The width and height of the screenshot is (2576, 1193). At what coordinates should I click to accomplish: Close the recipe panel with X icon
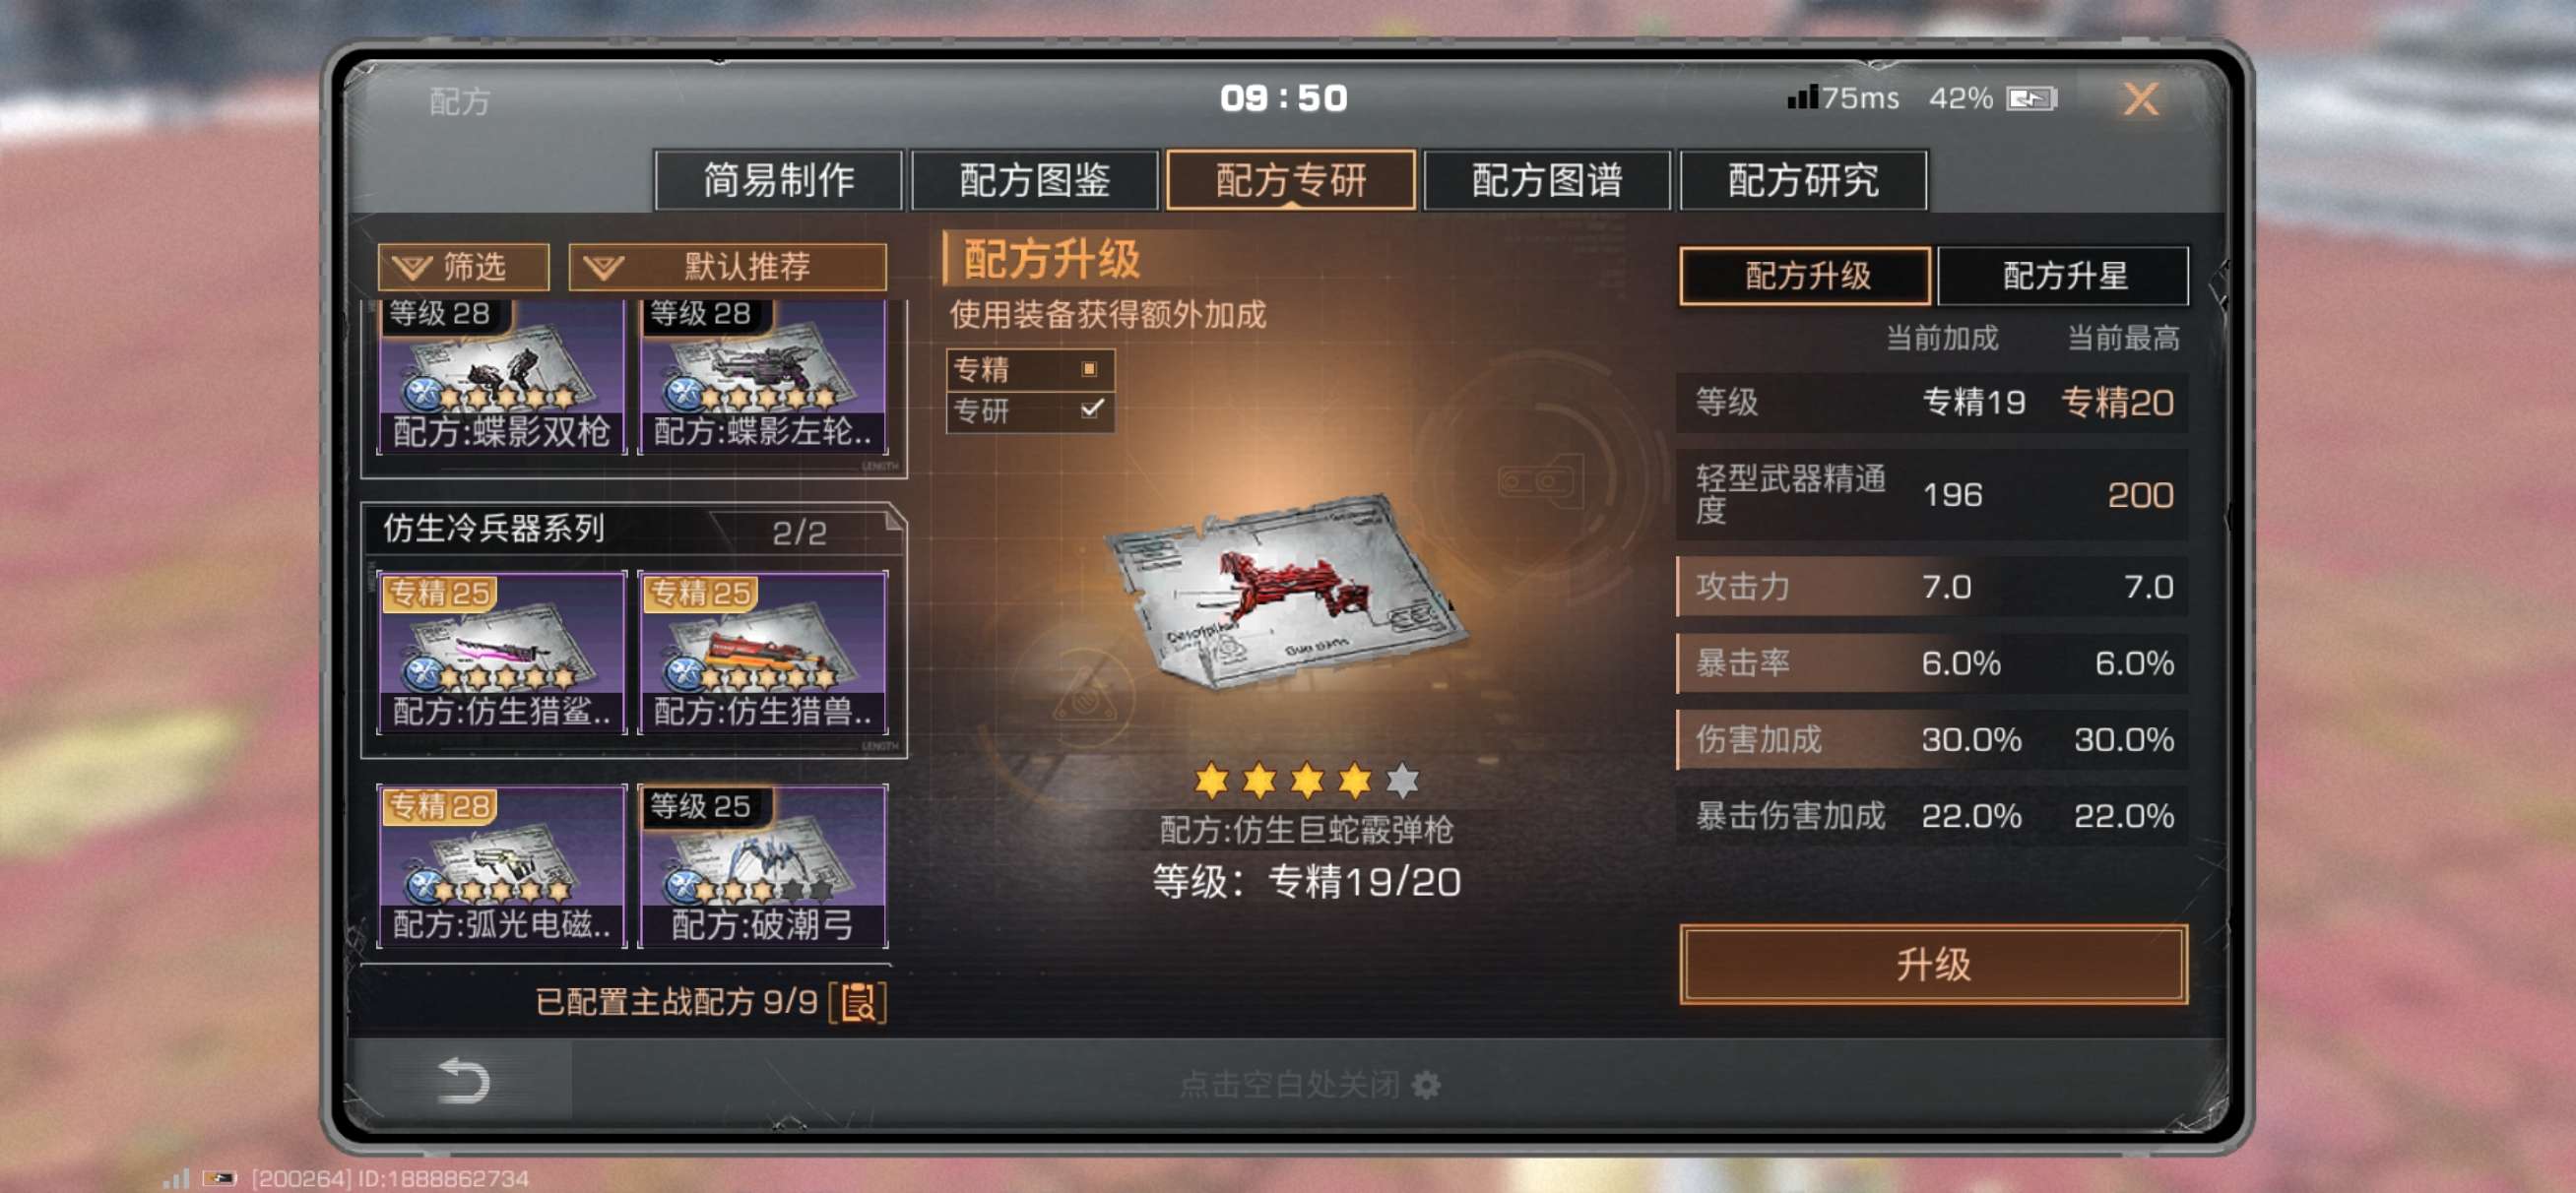pos(2140,98)
